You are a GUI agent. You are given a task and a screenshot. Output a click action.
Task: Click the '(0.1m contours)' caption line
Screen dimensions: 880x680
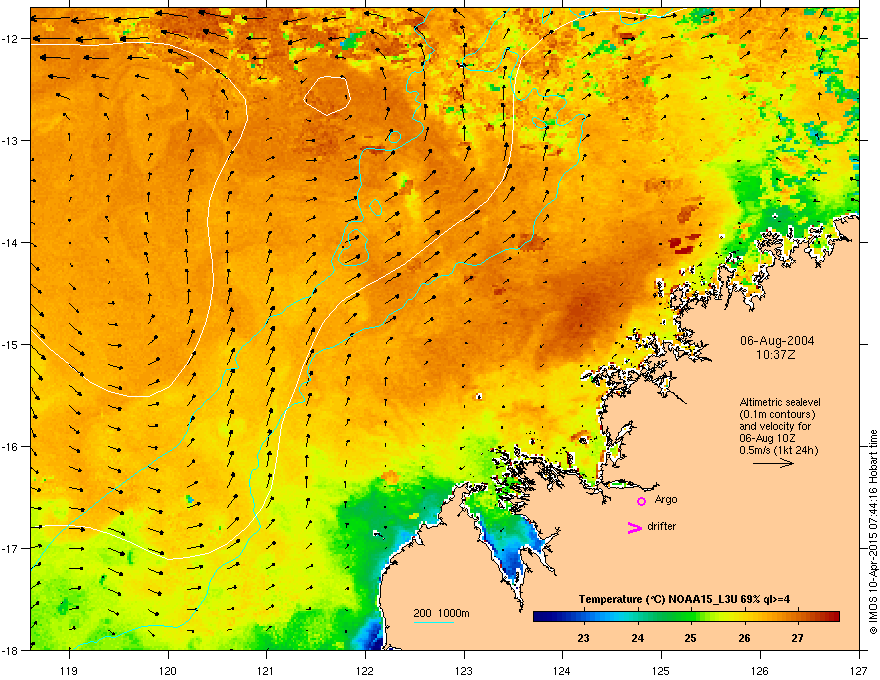(777, 414)
